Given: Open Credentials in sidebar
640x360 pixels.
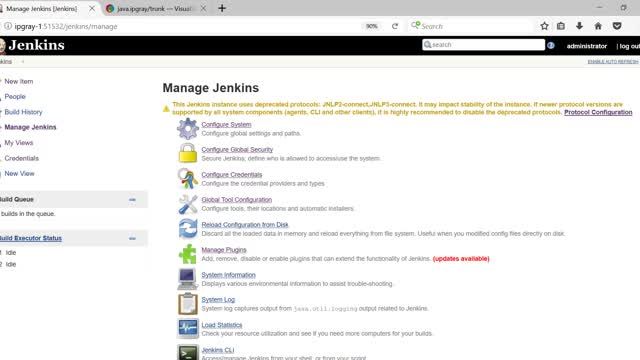Looking at the screenshot, I should pyautogui.click(x=22, y=158).
